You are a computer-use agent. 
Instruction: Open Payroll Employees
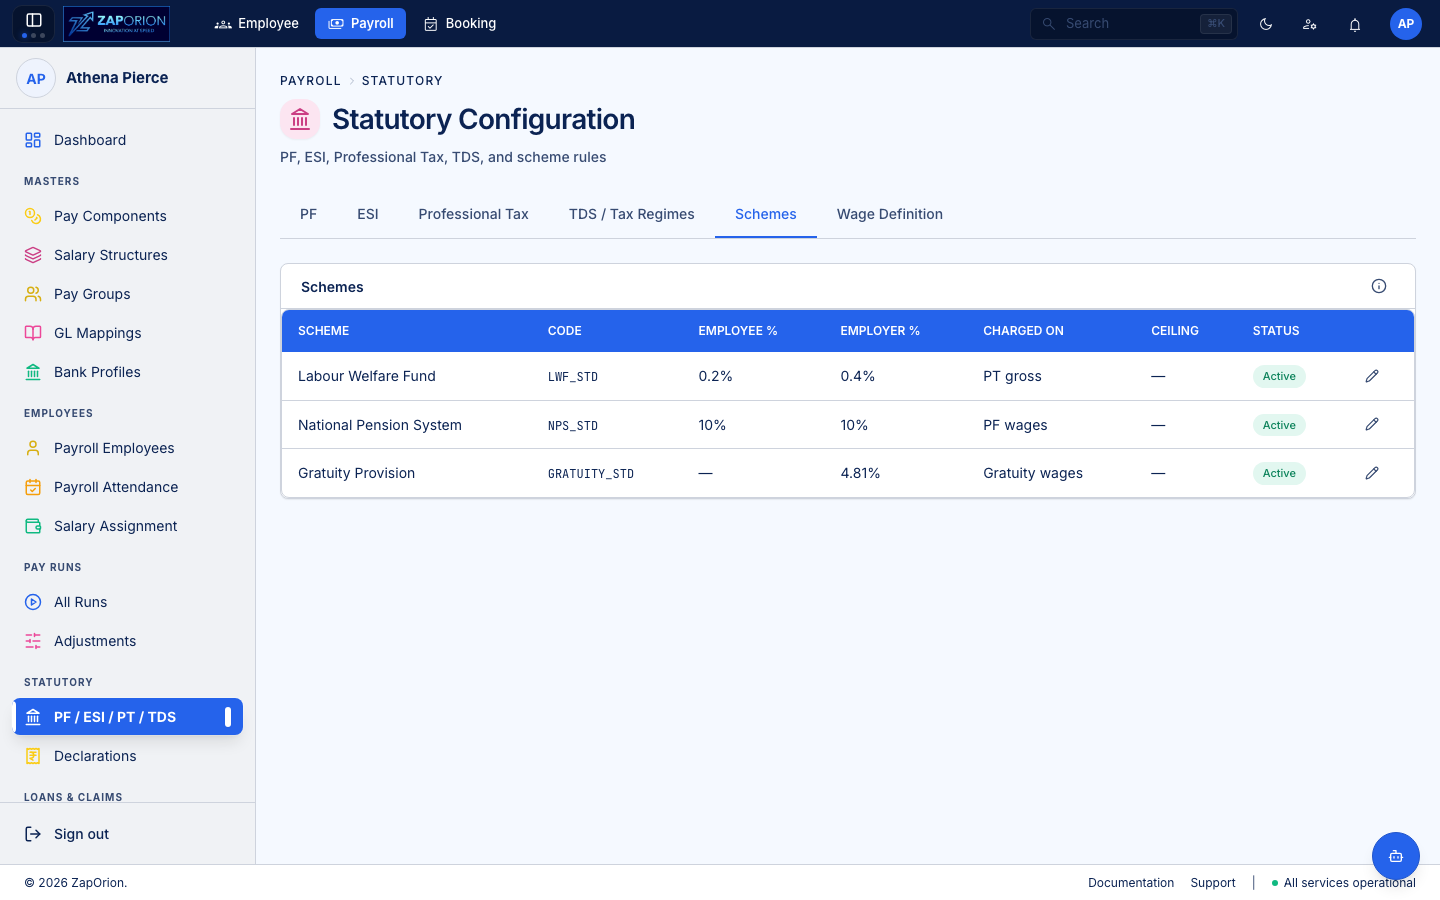coord(128,448)
